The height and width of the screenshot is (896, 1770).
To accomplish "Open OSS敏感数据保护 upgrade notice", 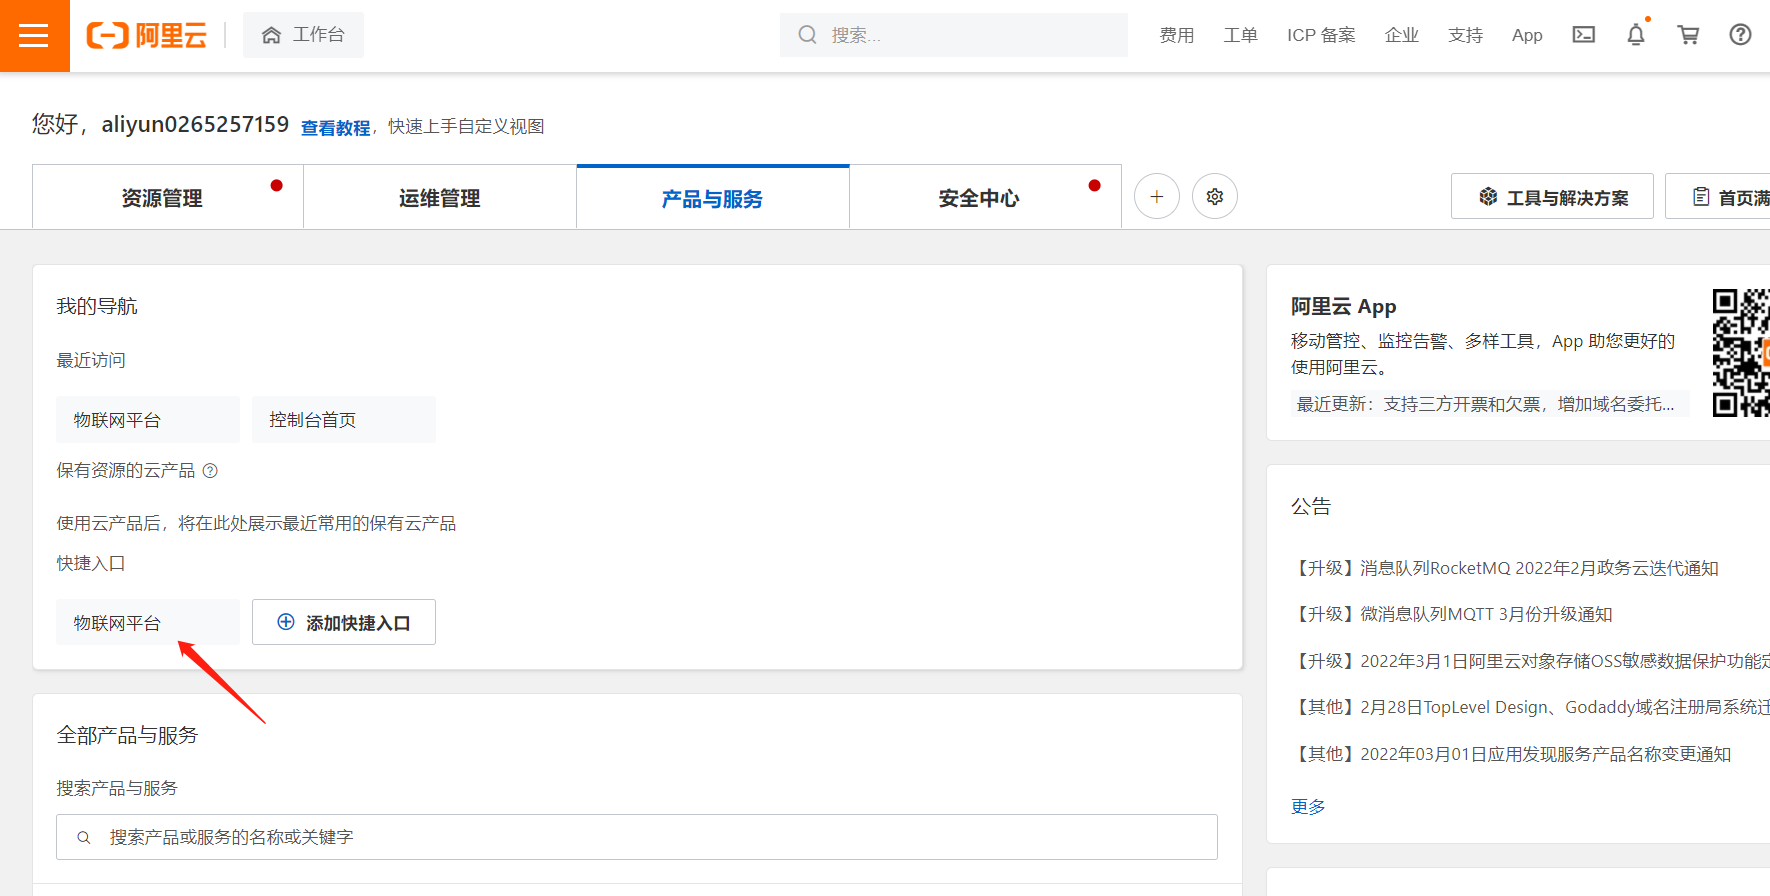I will tap(1530, 661).
